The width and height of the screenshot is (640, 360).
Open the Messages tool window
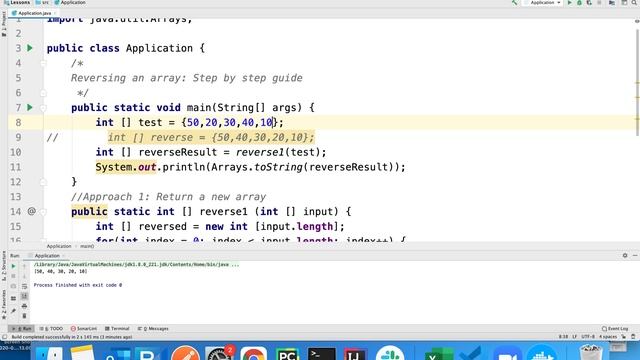point(153,329)
